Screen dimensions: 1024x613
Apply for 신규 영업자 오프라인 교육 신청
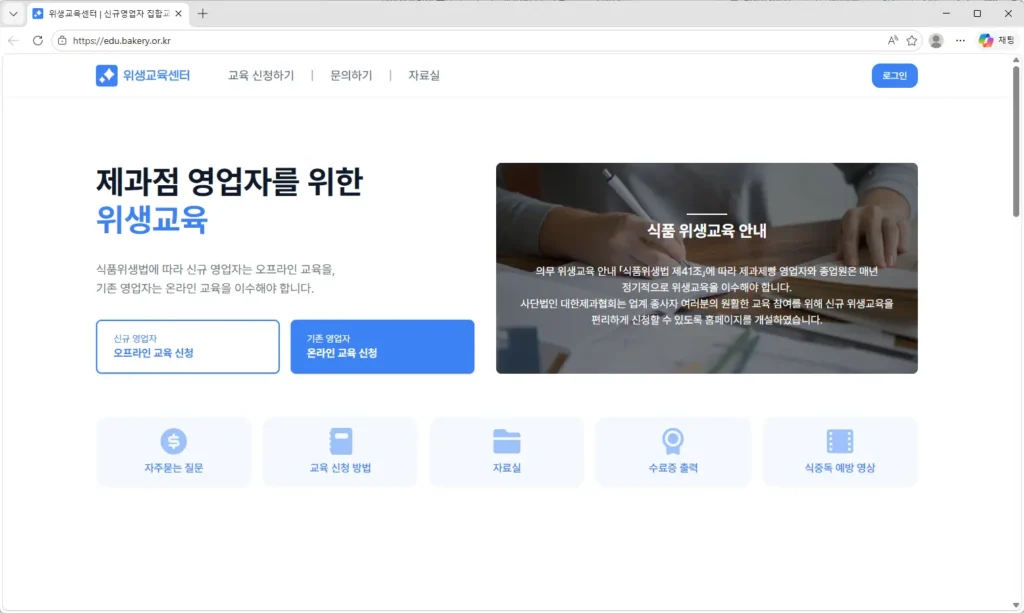187,347
